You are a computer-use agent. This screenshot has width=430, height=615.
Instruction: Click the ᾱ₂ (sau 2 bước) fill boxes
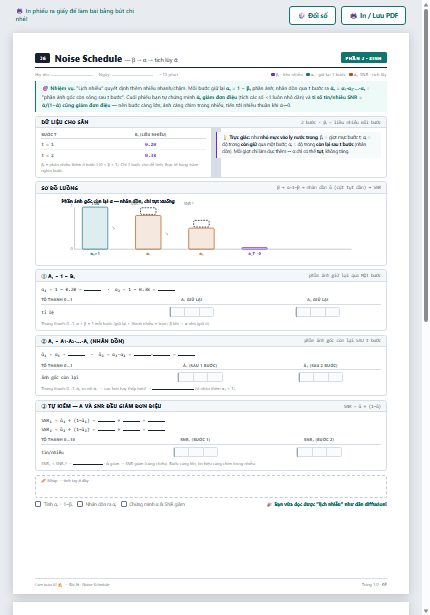[x=321, y=377]
